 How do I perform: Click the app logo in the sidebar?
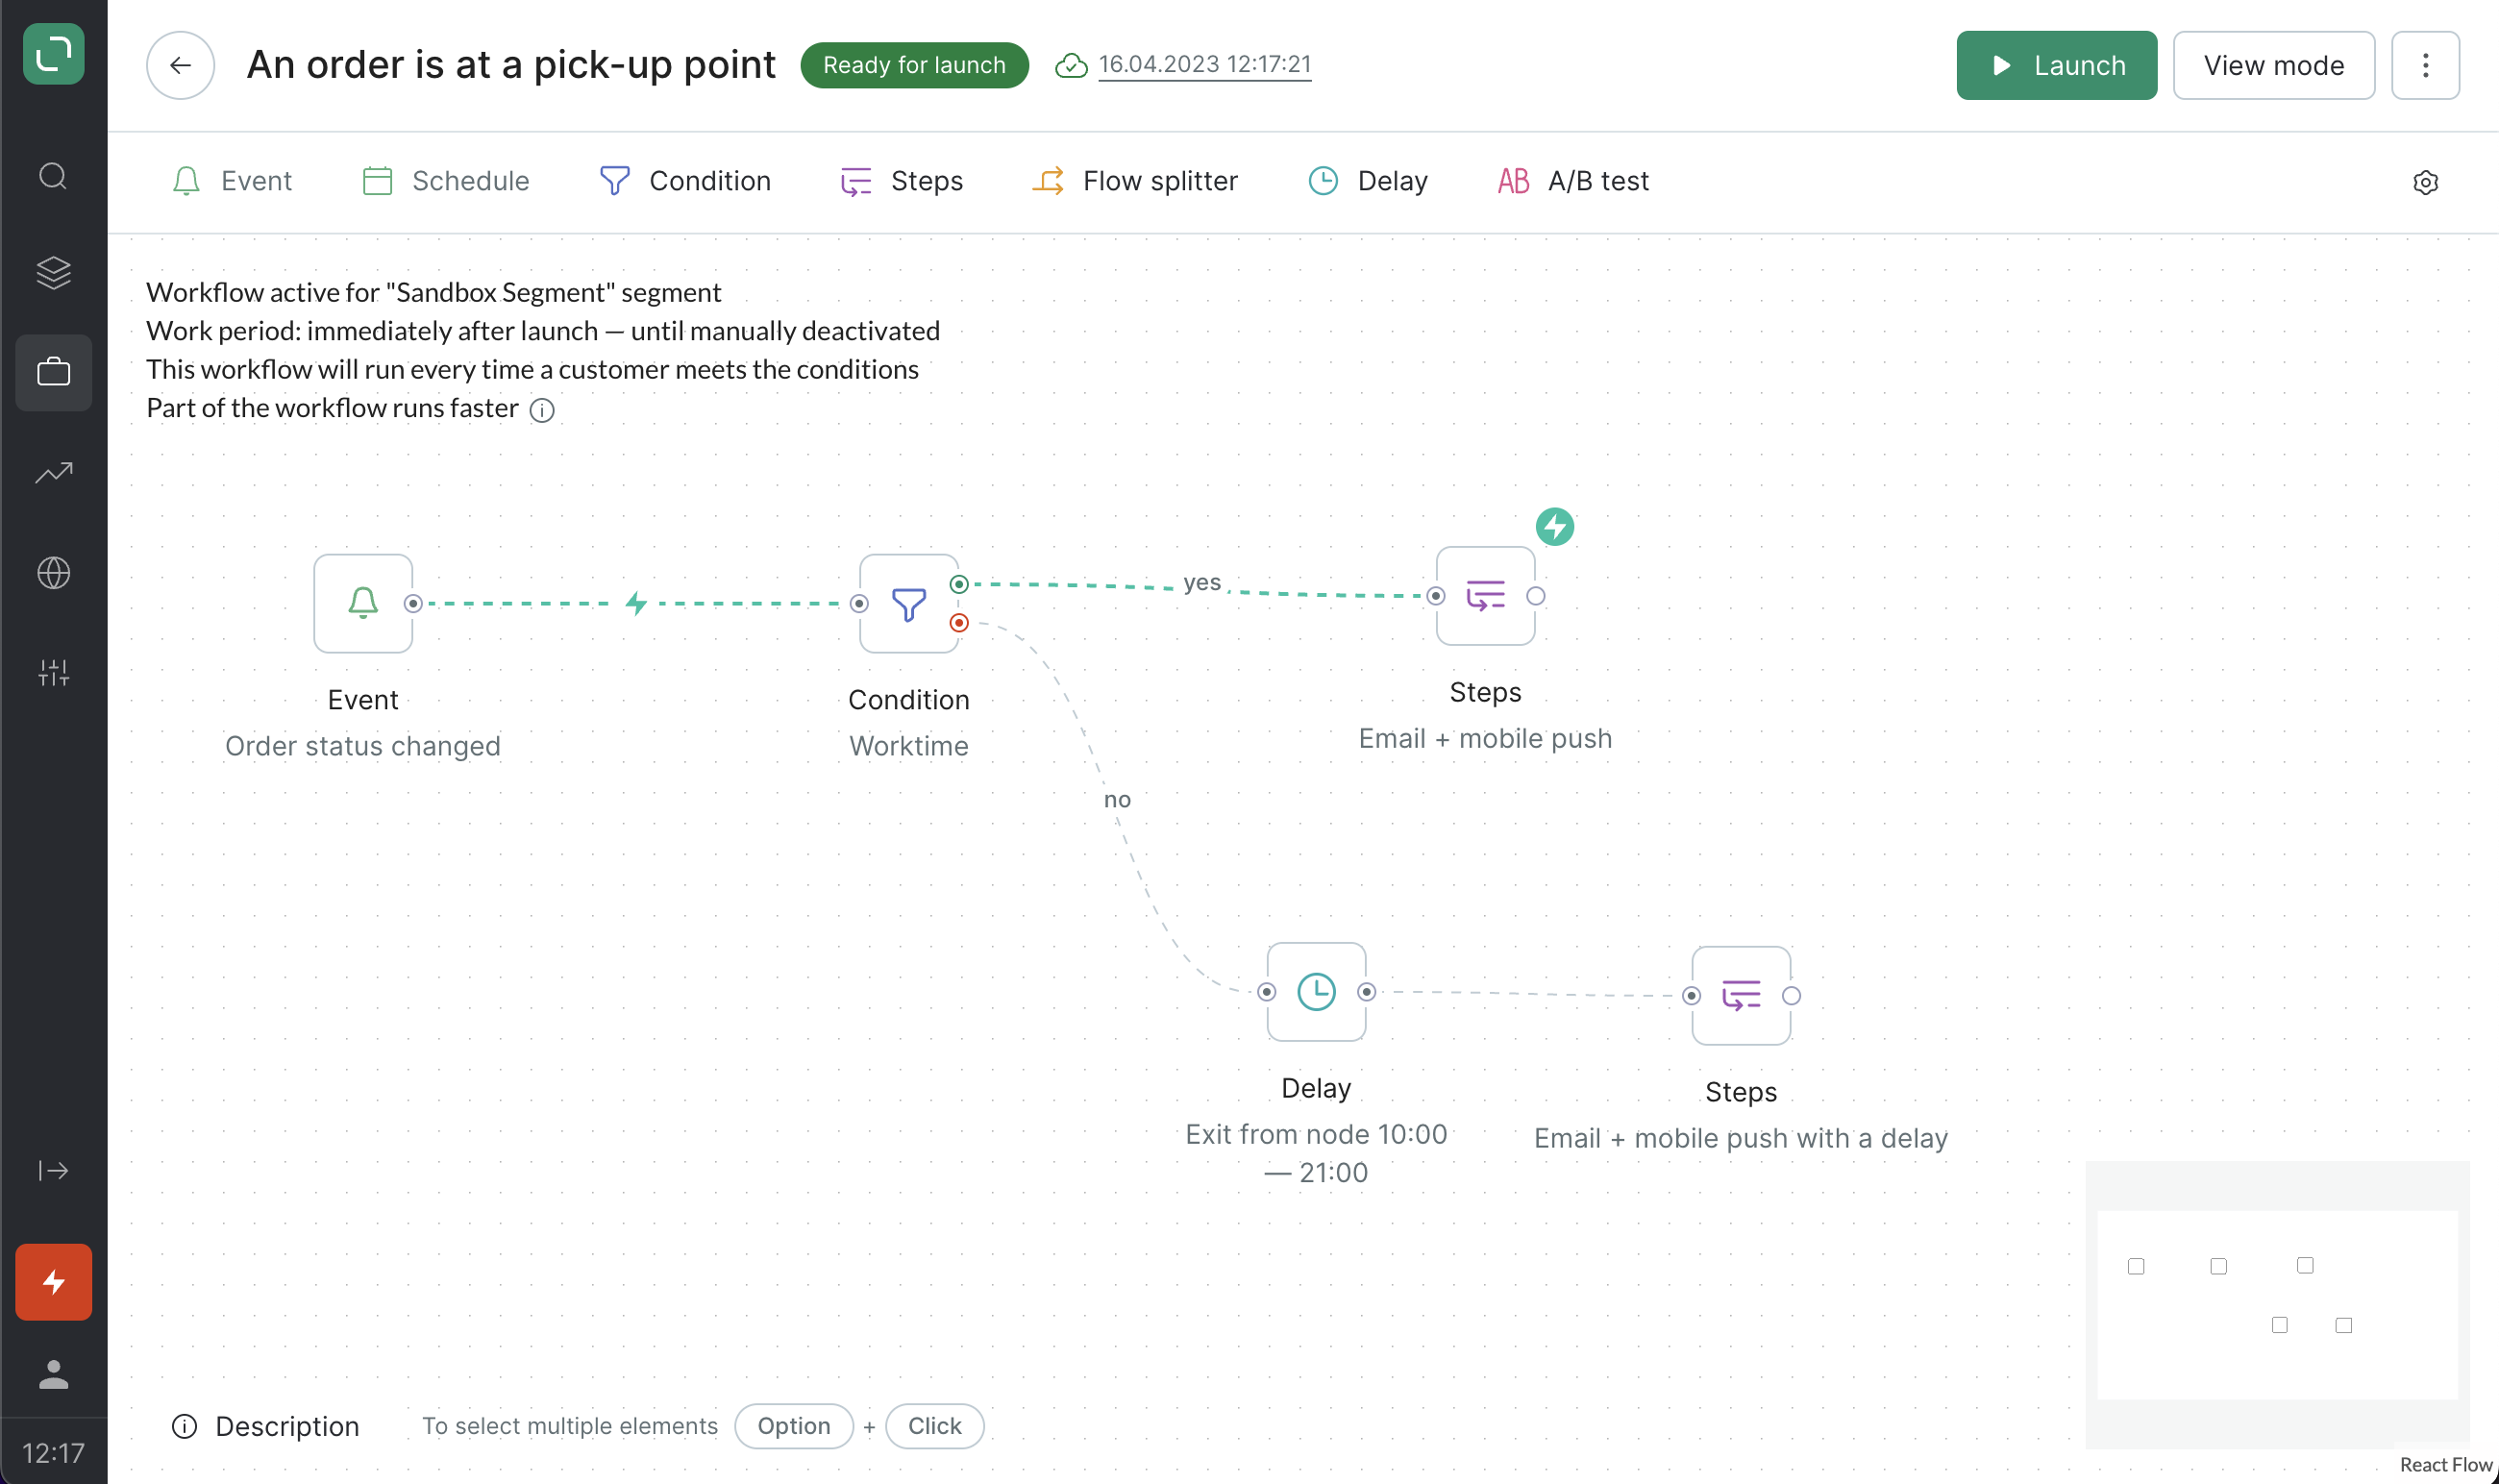pyautogui.click(x=53, y=53)
